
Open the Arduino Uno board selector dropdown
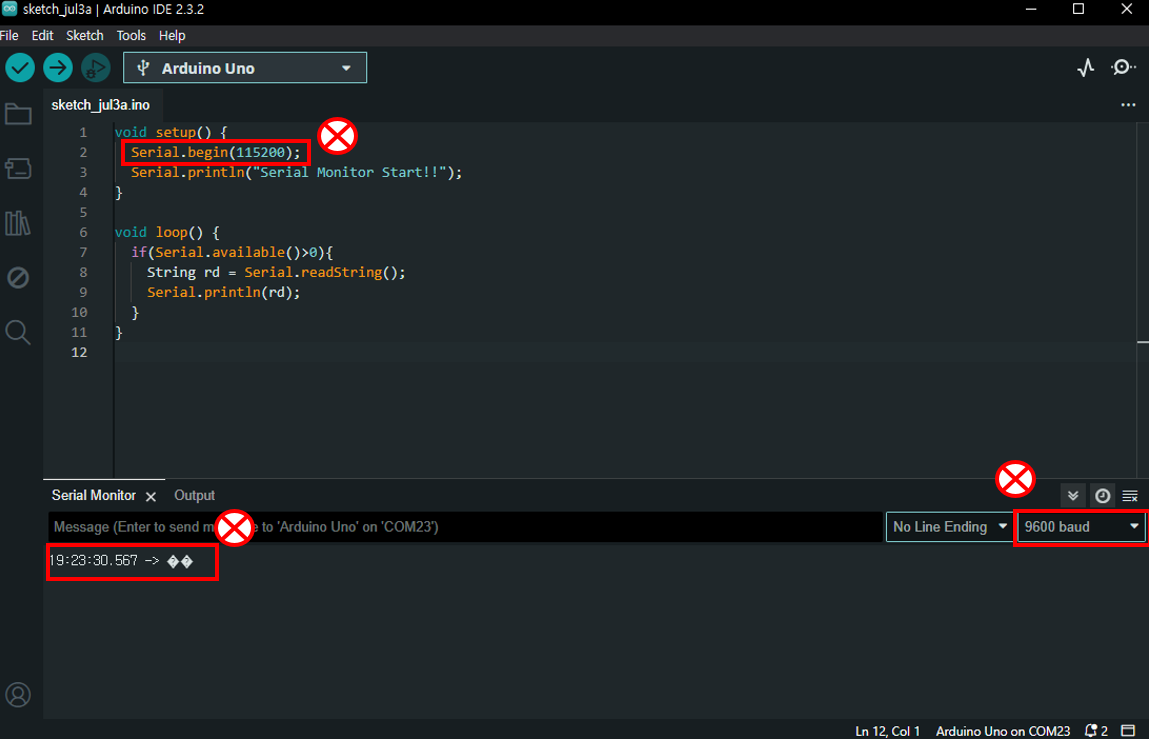pos(245,68)
